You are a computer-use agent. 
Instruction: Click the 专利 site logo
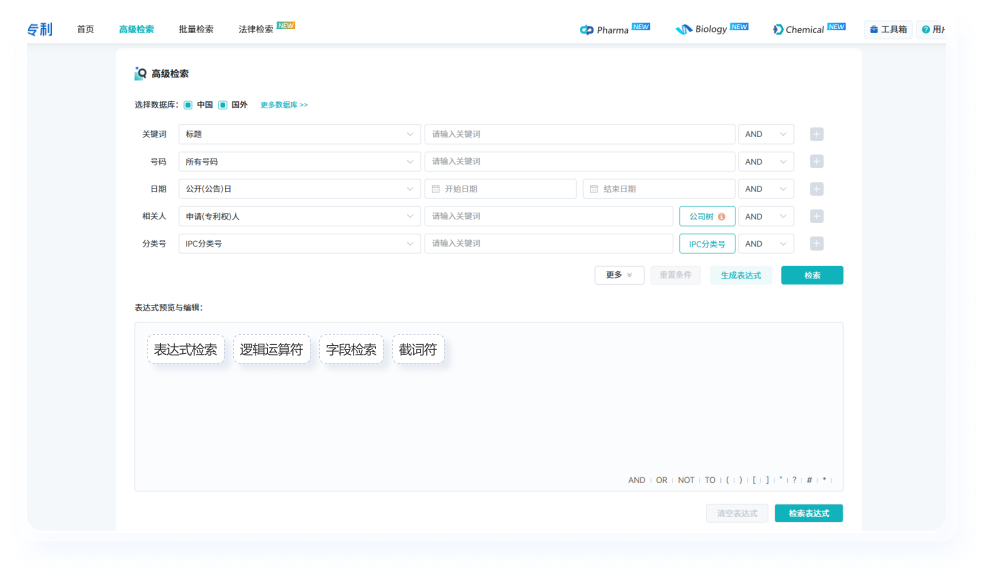coord(40,29)
